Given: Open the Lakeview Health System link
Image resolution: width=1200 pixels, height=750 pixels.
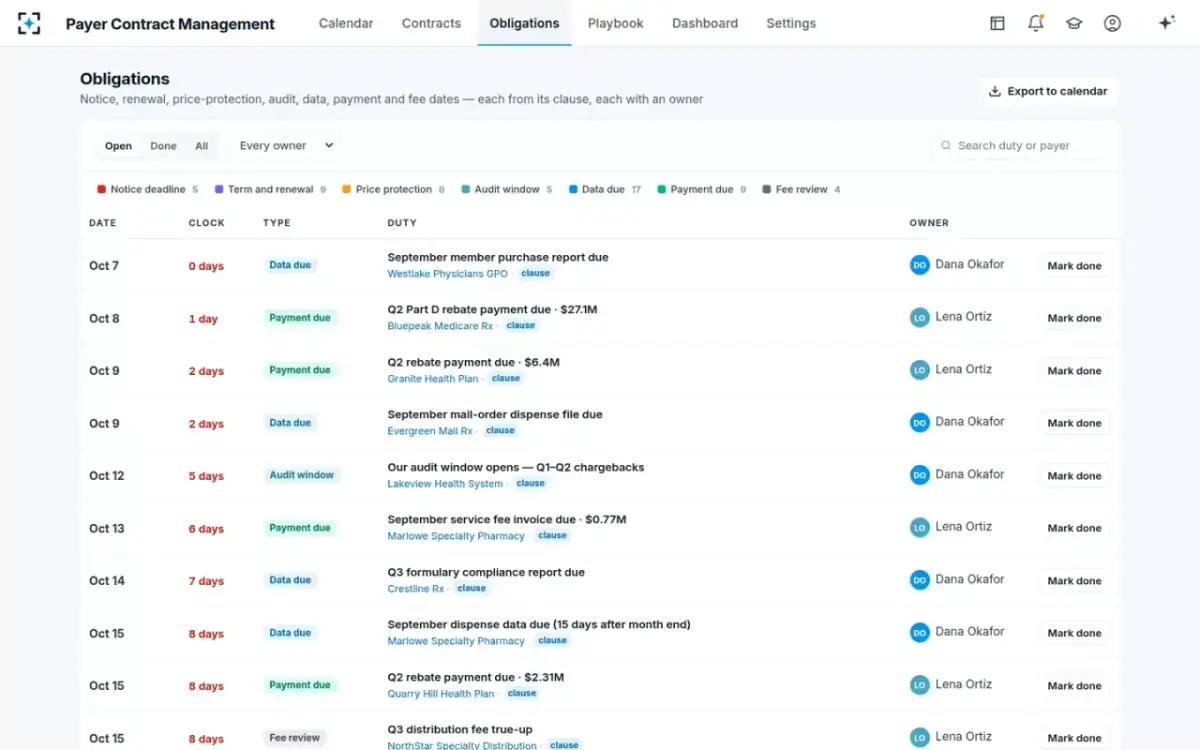Looking at the screenshot, I should [x=445, y=484].
